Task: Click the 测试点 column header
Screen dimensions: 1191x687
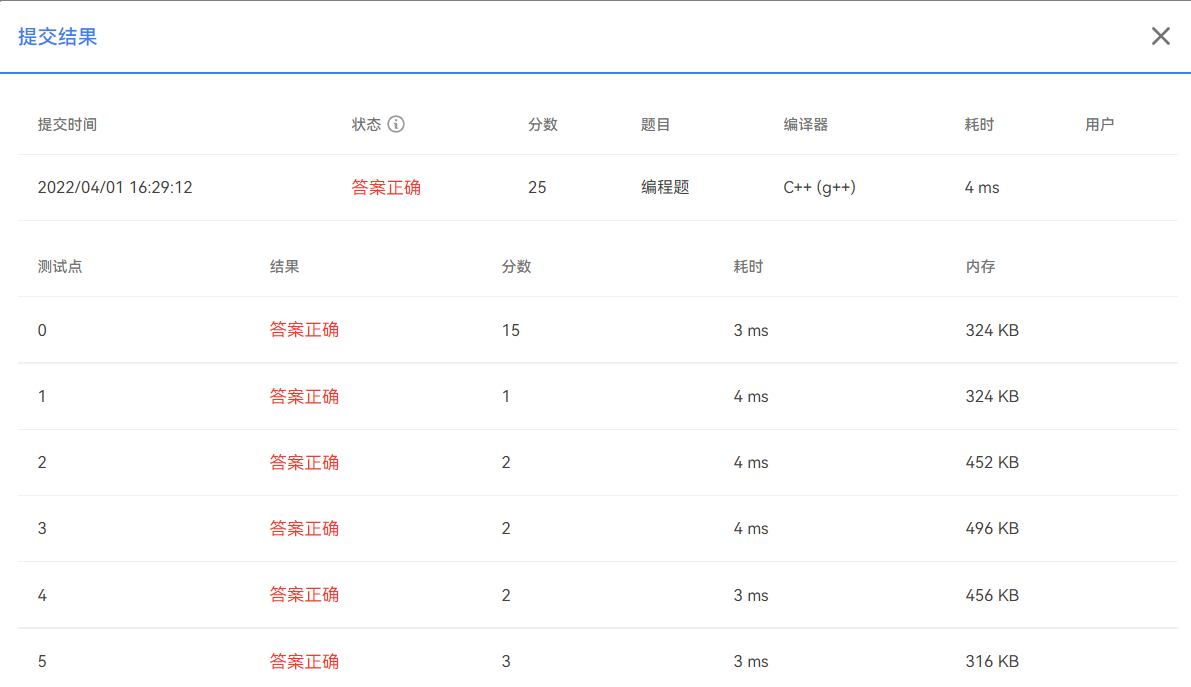Action: click(59, 267)
